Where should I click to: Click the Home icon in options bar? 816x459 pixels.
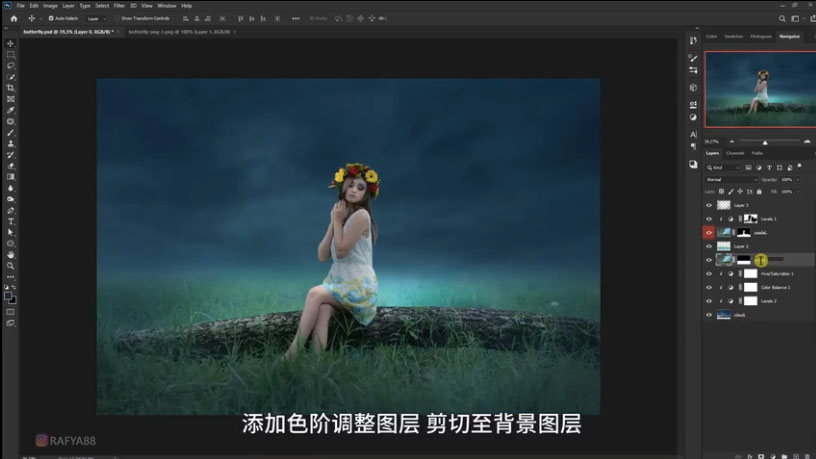click(x=14, y=19)
